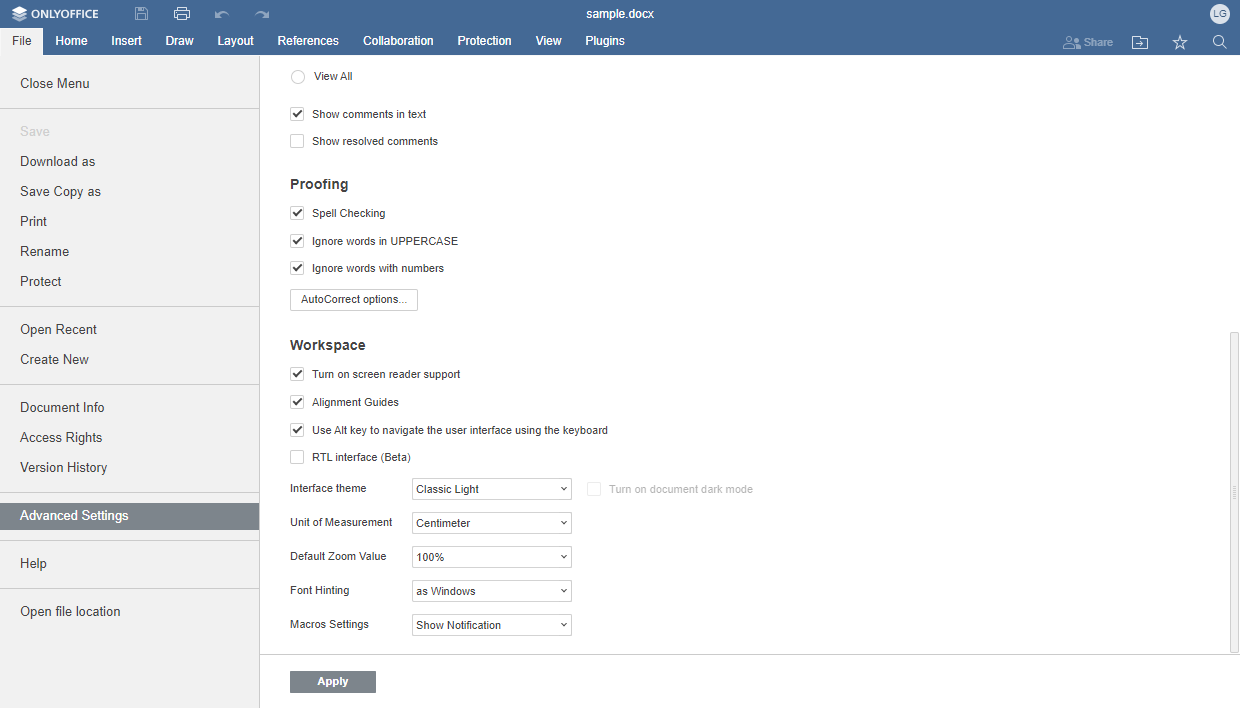This screenshot has width=1240, height=708.
Task: Click the Print icon in title bar
Action: click(x=181, y=14)
